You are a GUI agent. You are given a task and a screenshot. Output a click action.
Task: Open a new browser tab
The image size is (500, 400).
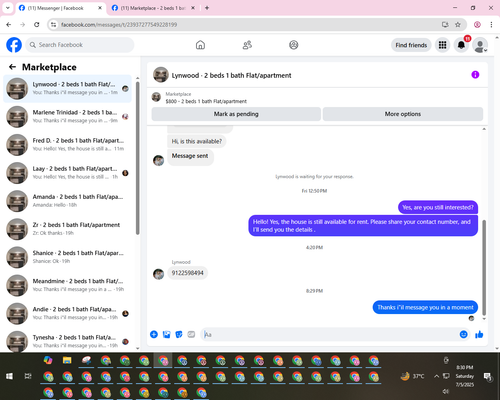(x=207, y=8)
